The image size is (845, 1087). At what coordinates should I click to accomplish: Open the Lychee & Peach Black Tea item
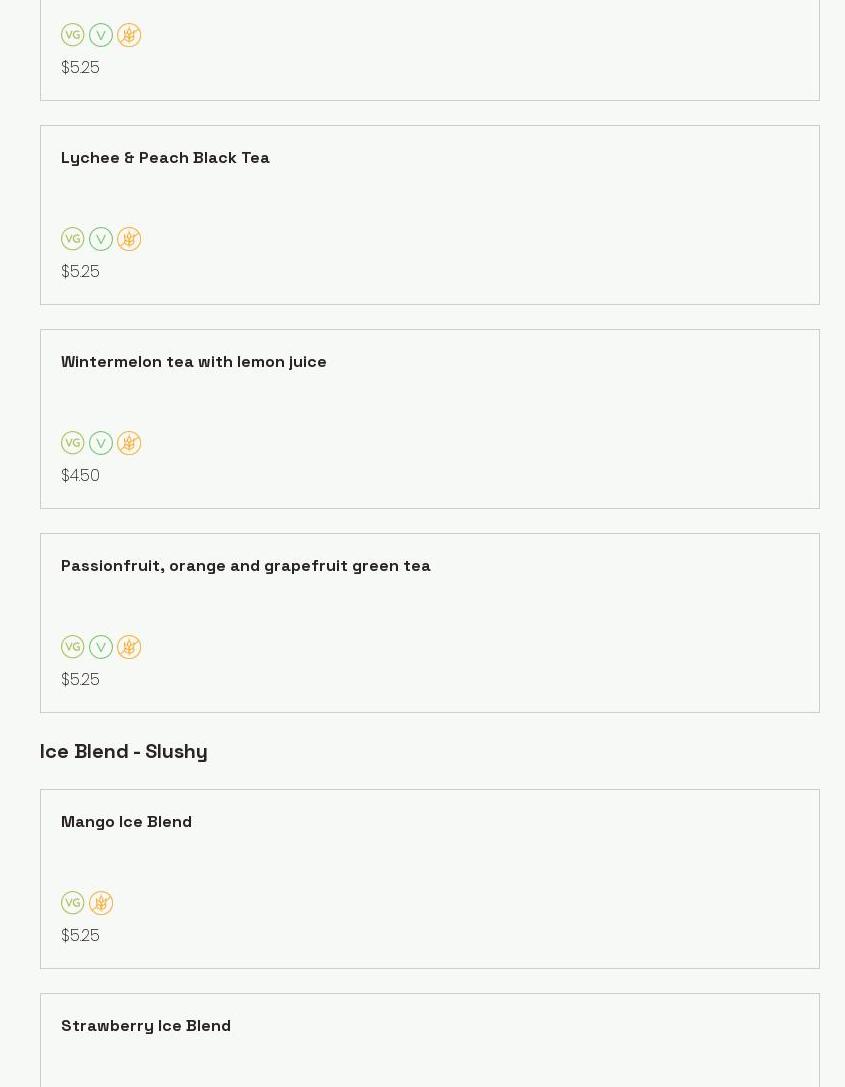[165, 158]
